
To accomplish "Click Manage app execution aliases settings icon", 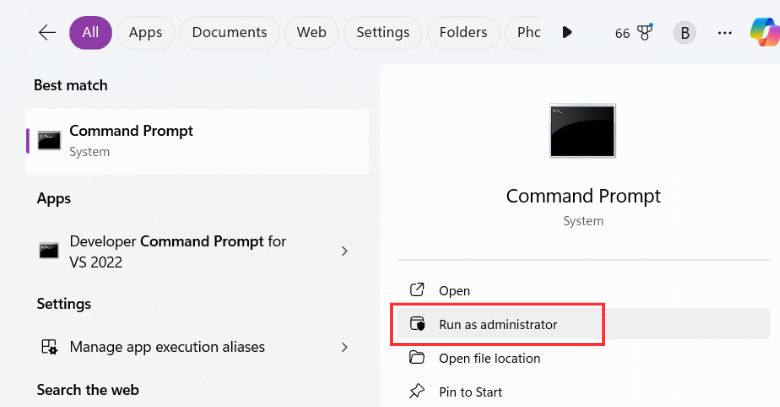I will pyautogui.click(x=49, y=347).
